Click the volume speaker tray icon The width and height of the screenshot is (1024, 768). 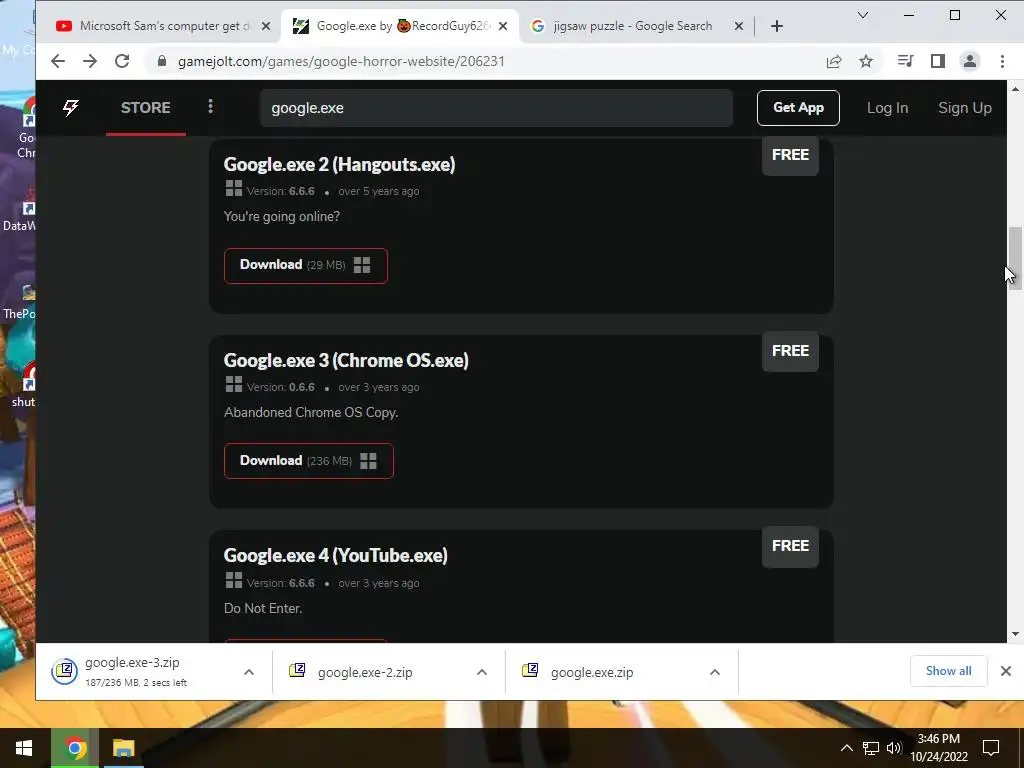(894, 748)
